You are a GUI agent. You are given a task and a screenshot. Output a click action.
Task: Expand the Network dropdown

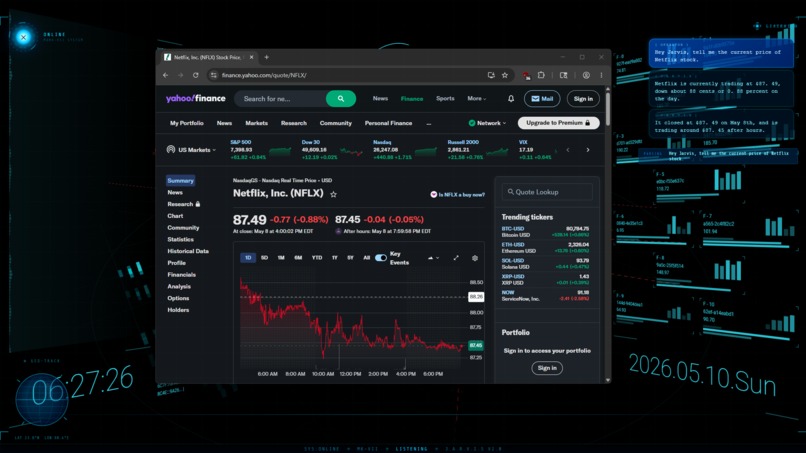pos(487,123)
